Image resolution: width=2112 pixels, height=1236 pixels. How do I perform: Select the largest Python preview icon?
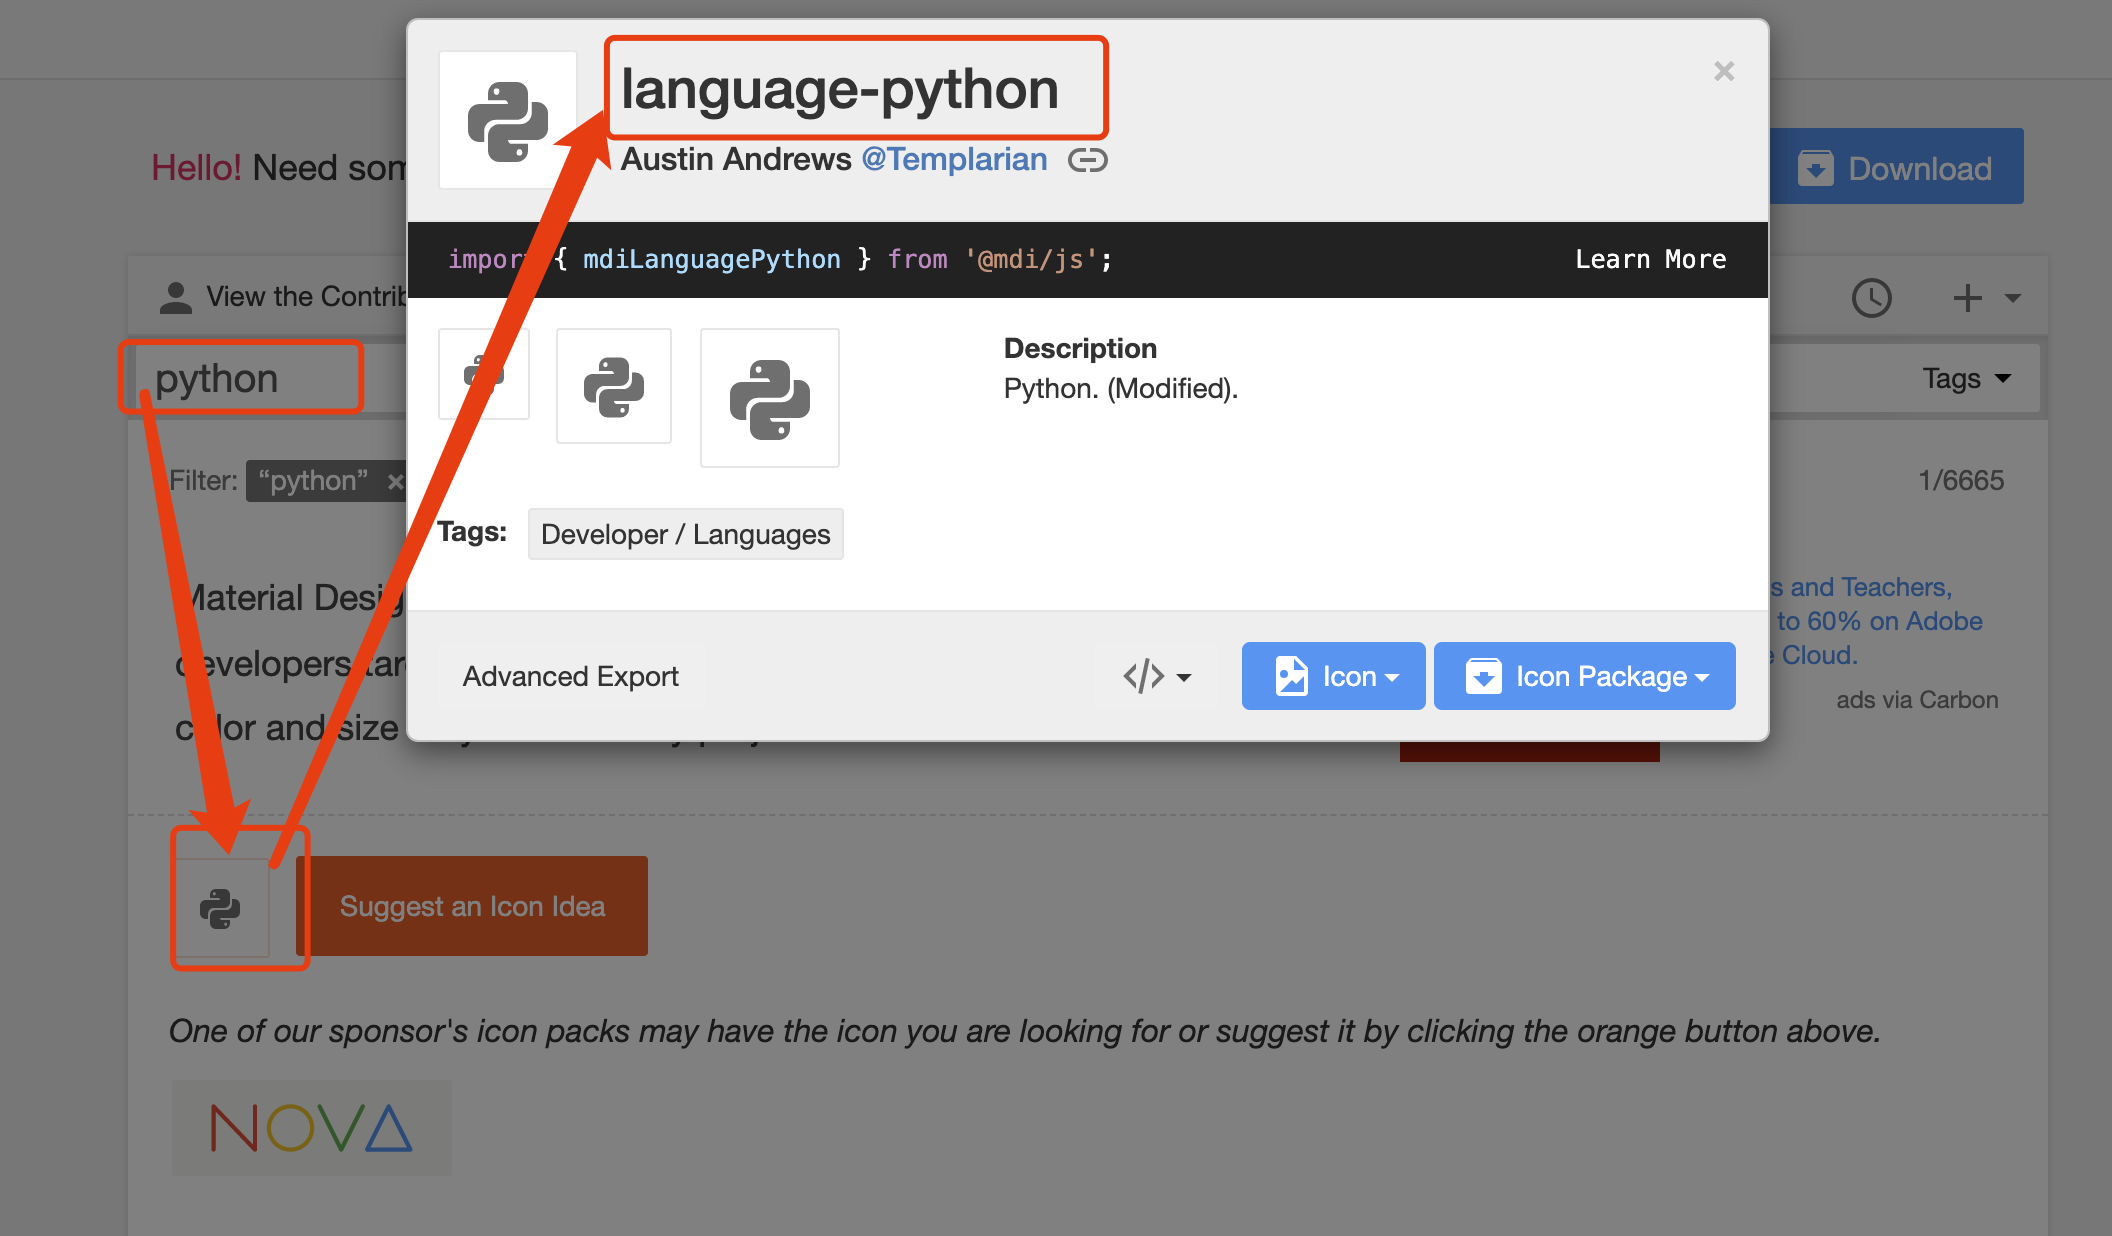click(769, 398)
